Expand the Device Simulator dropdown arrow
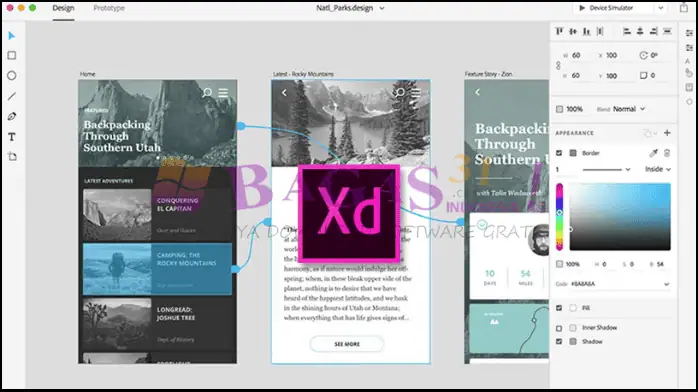Image resolution: width=698 pixels, height=392 pixels. click(661, 8)
